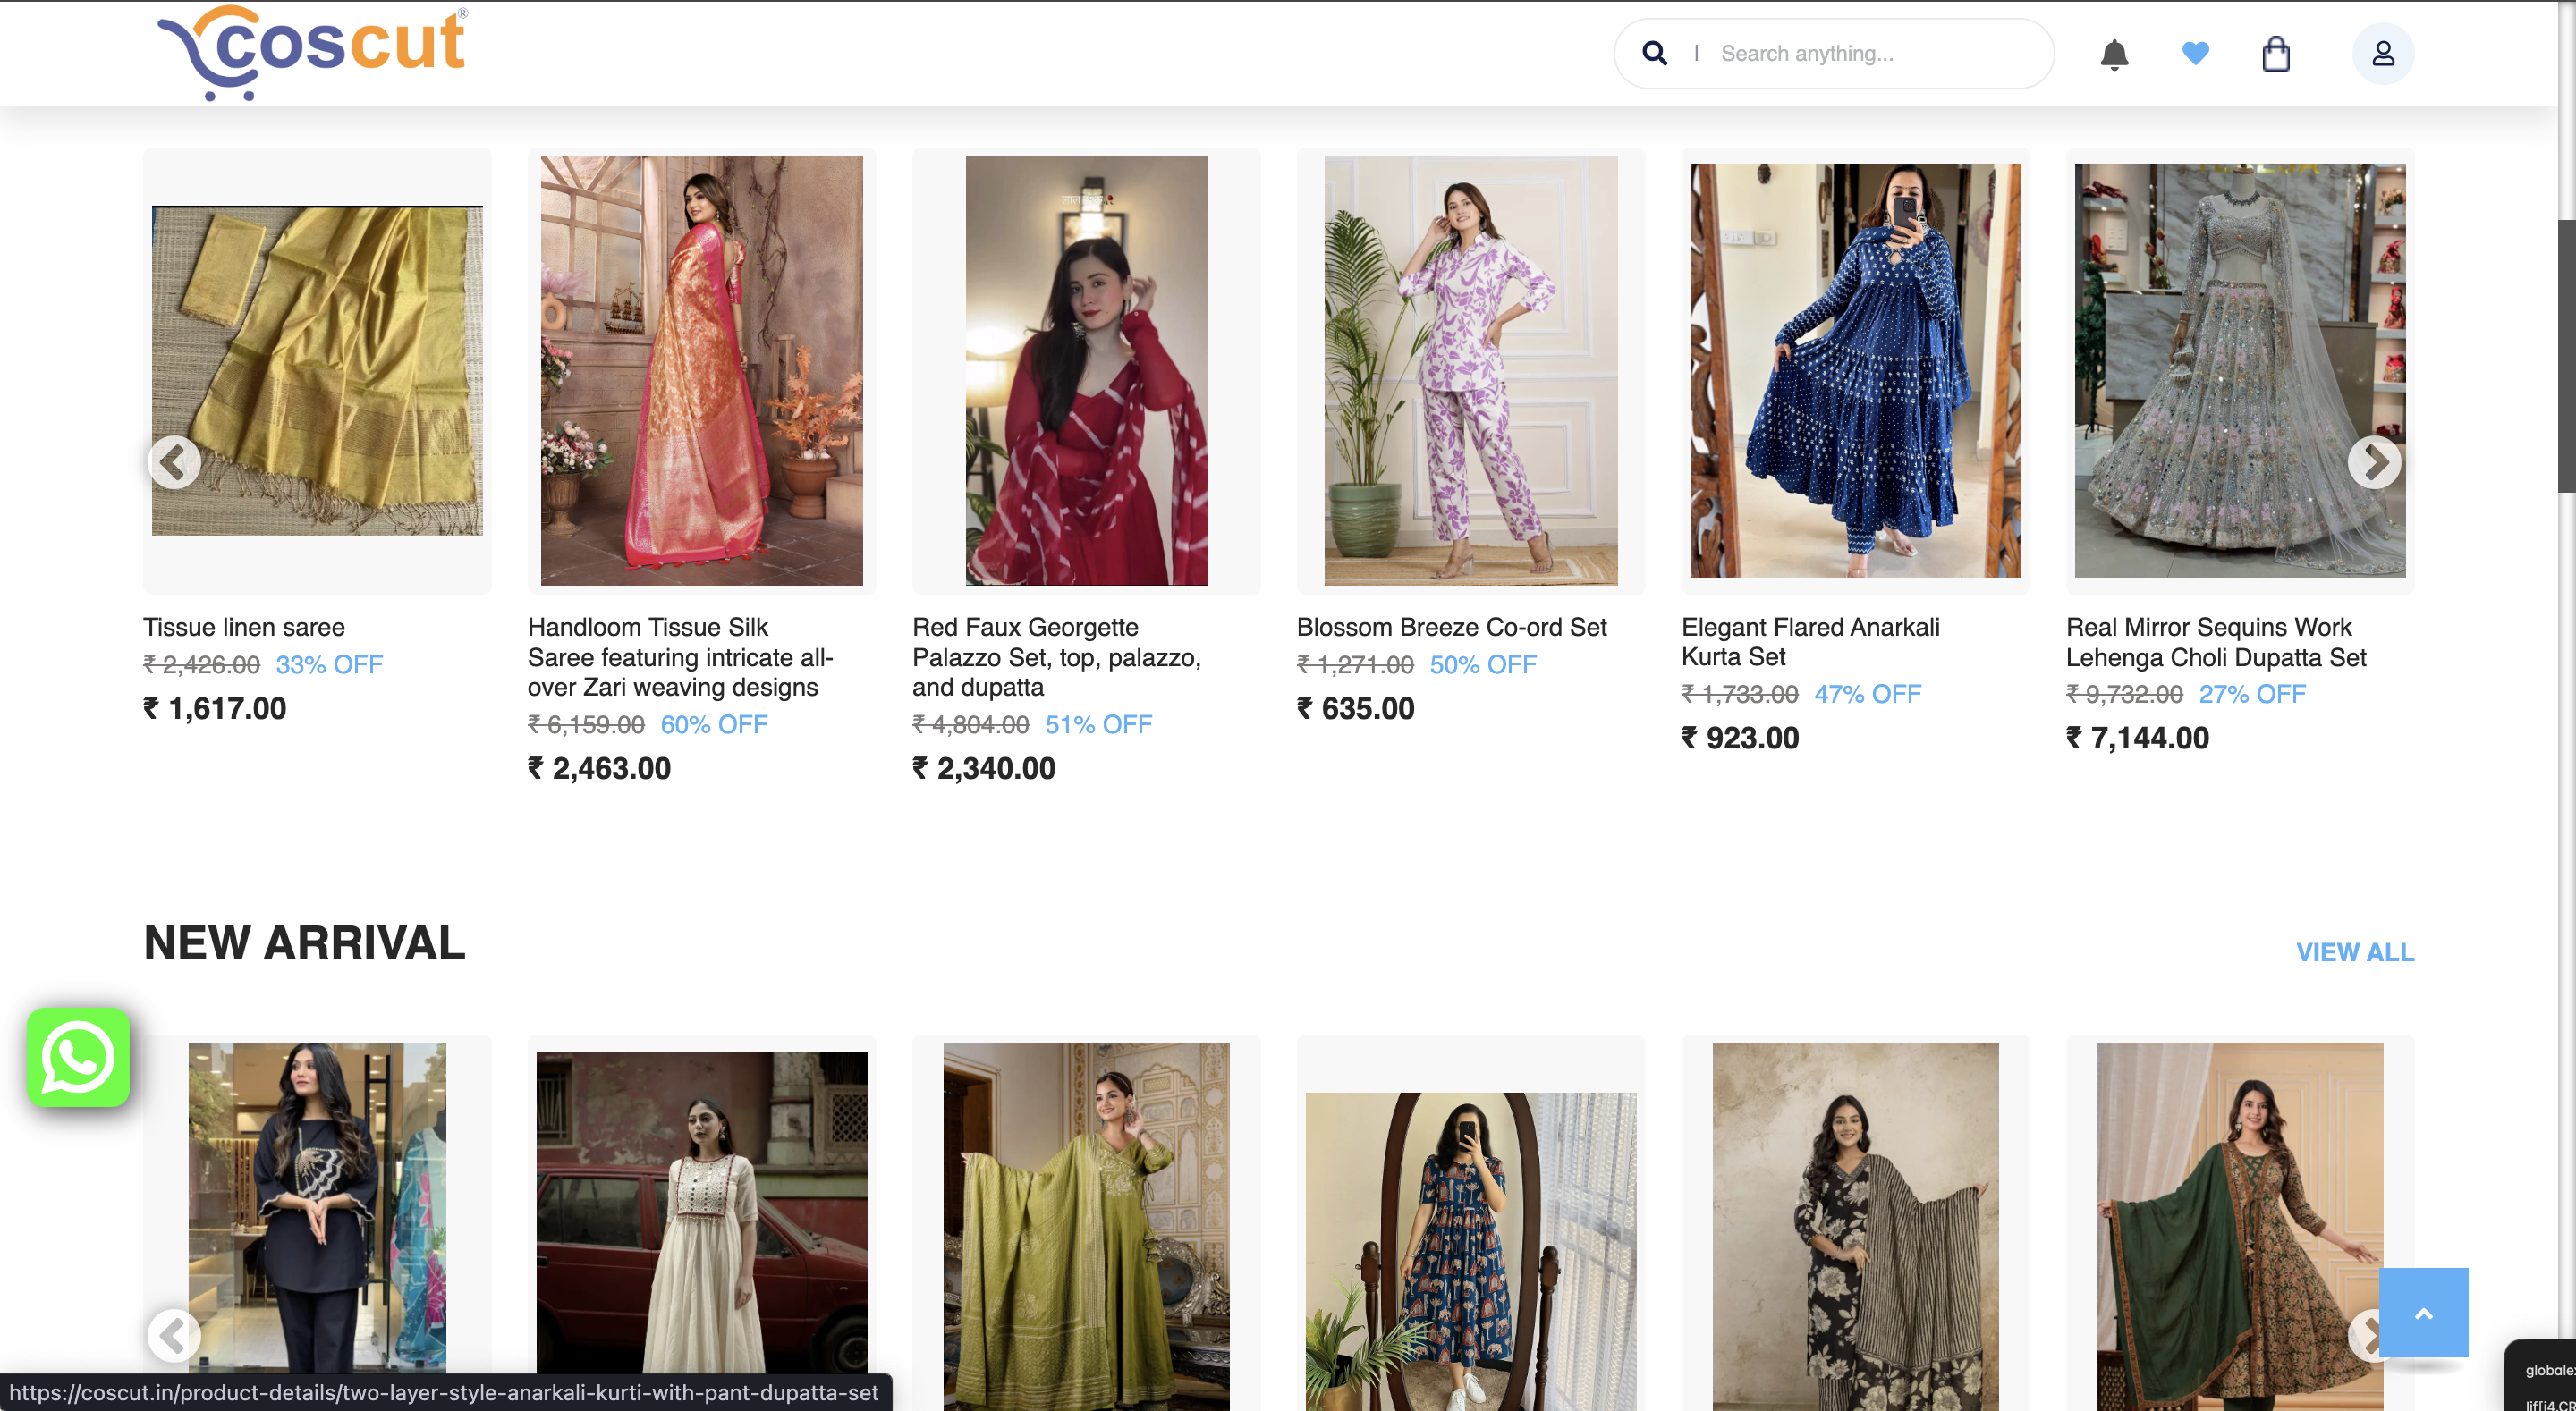Click the Coscut logo
Viewport: 2576px width, 1411px height.
tap(312, 52)
